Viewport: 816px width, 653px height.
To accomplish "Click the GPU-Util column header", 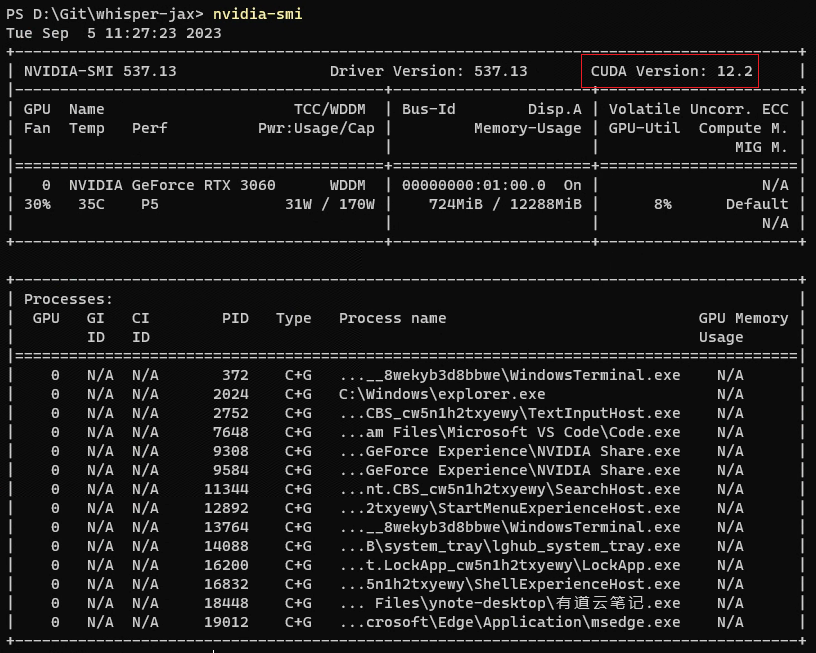I will (644, 129).
